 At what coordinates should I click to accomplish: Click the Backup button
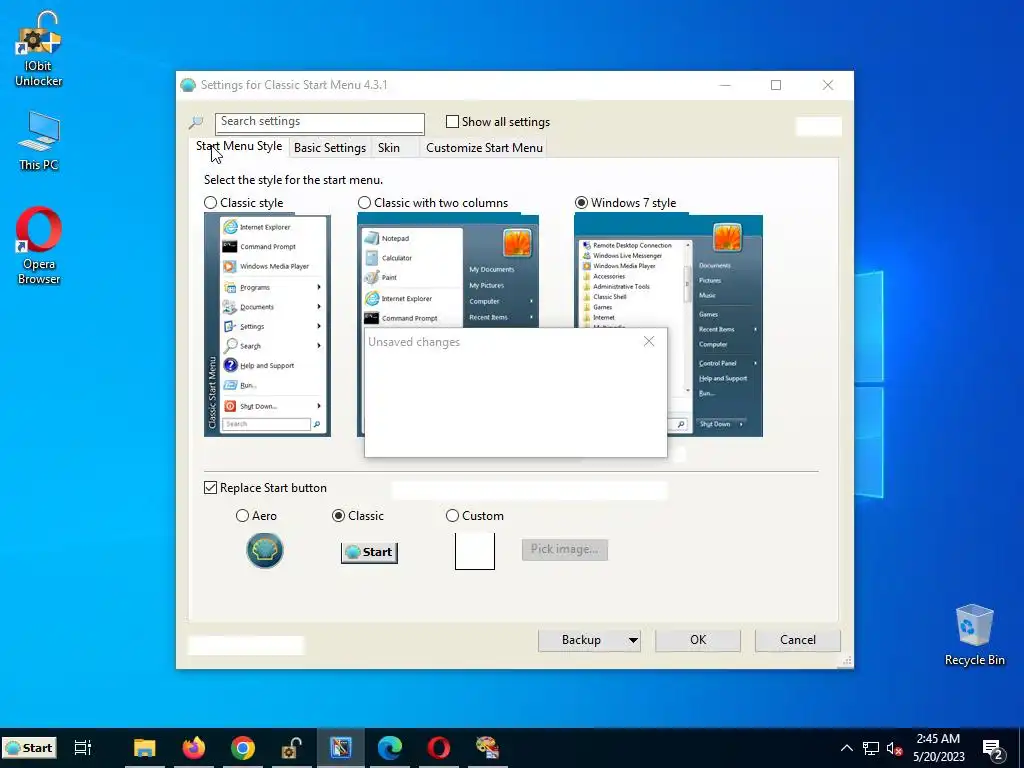point(581,640)
